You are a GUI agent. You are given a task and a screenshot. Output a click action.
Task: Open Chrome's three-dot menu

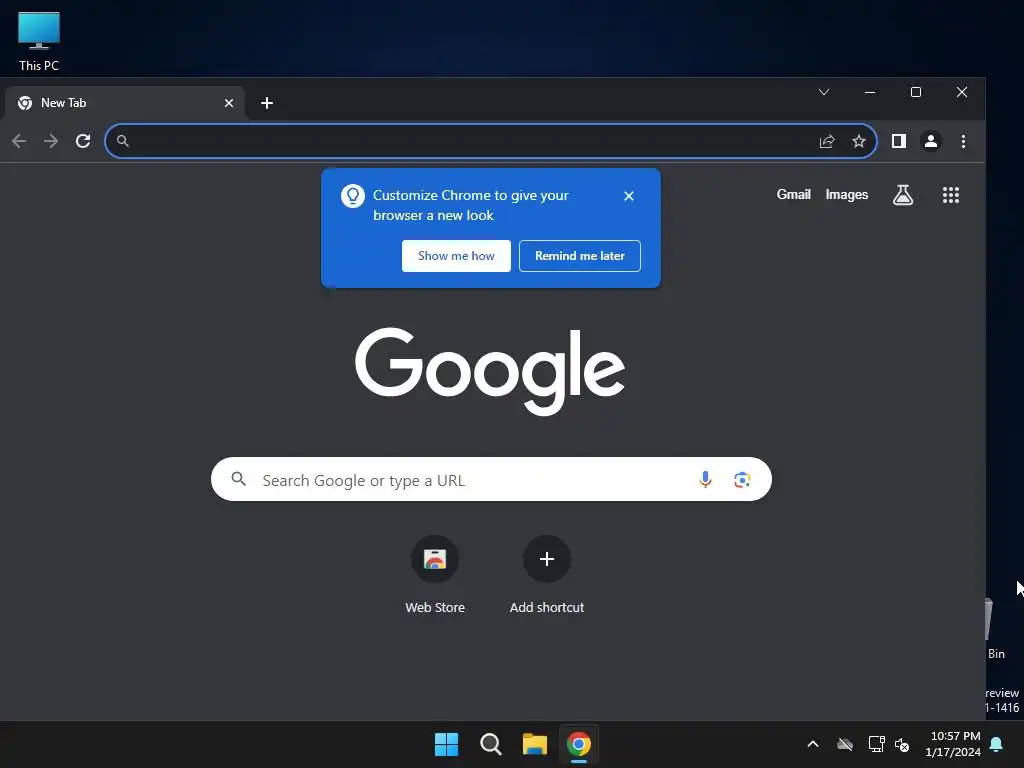coord(963,141)
